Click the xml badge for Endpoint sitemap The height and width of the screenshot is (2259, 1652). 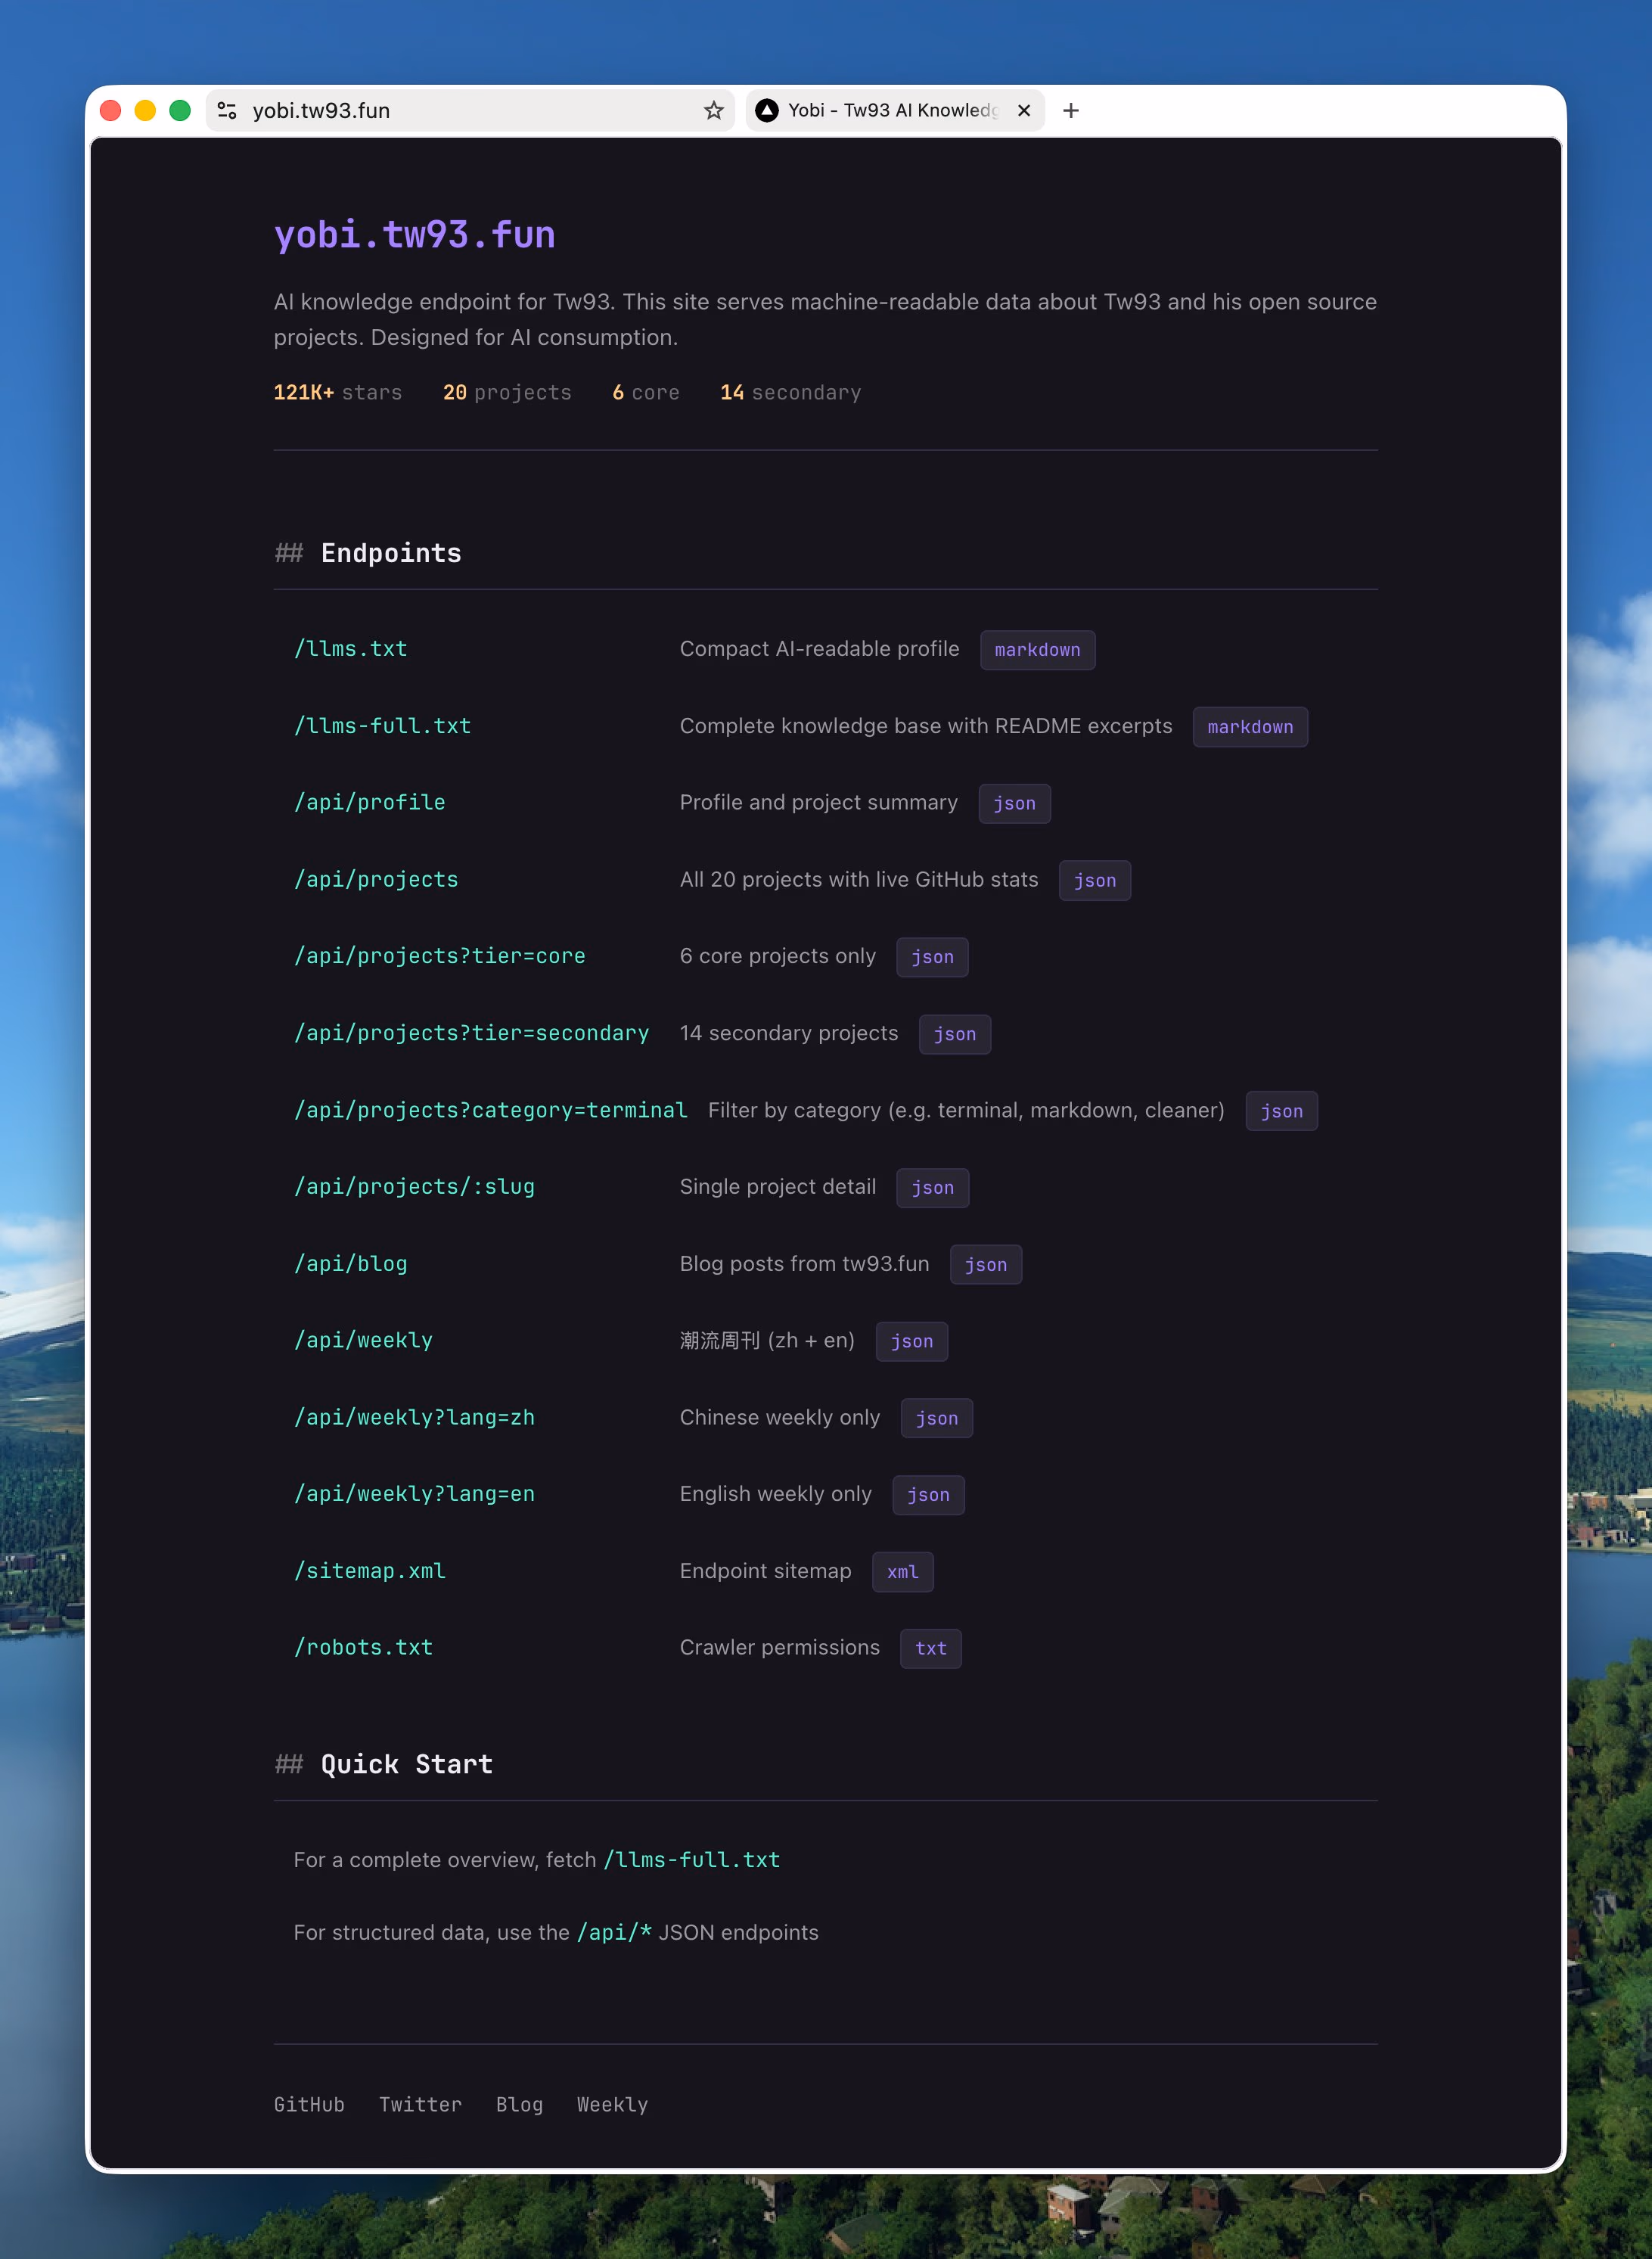pos(903,1572)
